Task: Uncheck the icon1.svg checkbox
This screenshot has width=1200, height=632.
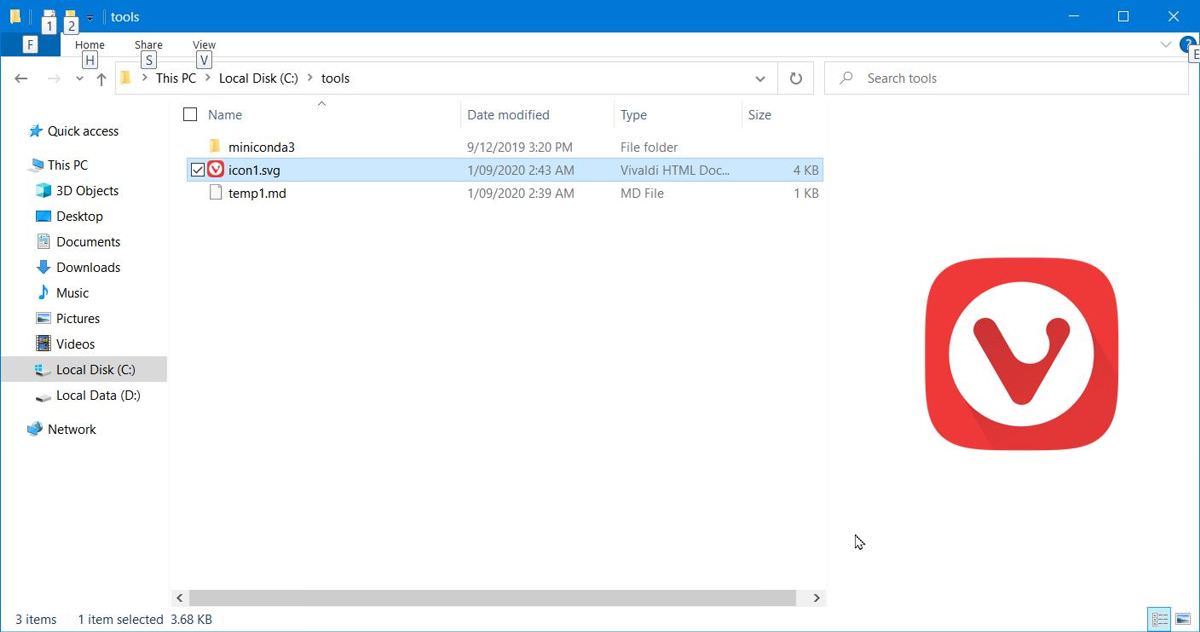Action: 197,170
